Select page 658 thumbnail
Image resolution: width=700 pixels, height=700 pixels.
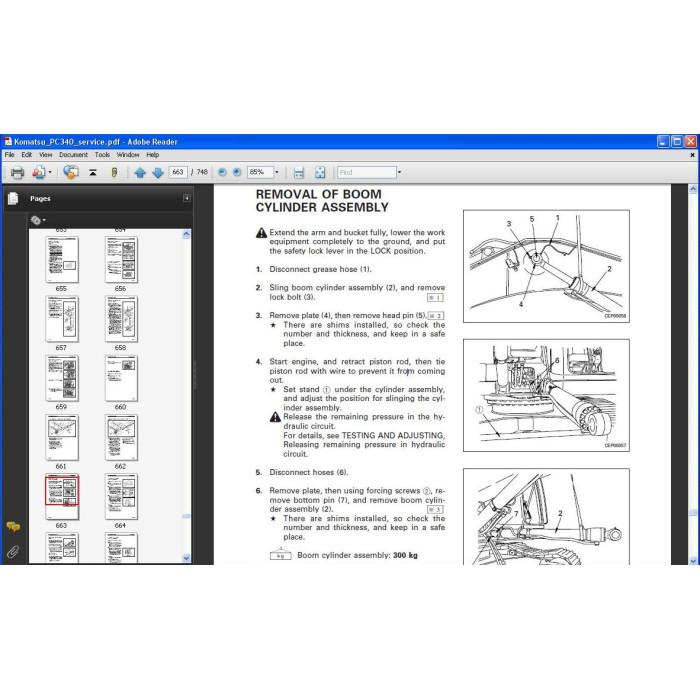(x=121, y=319)
